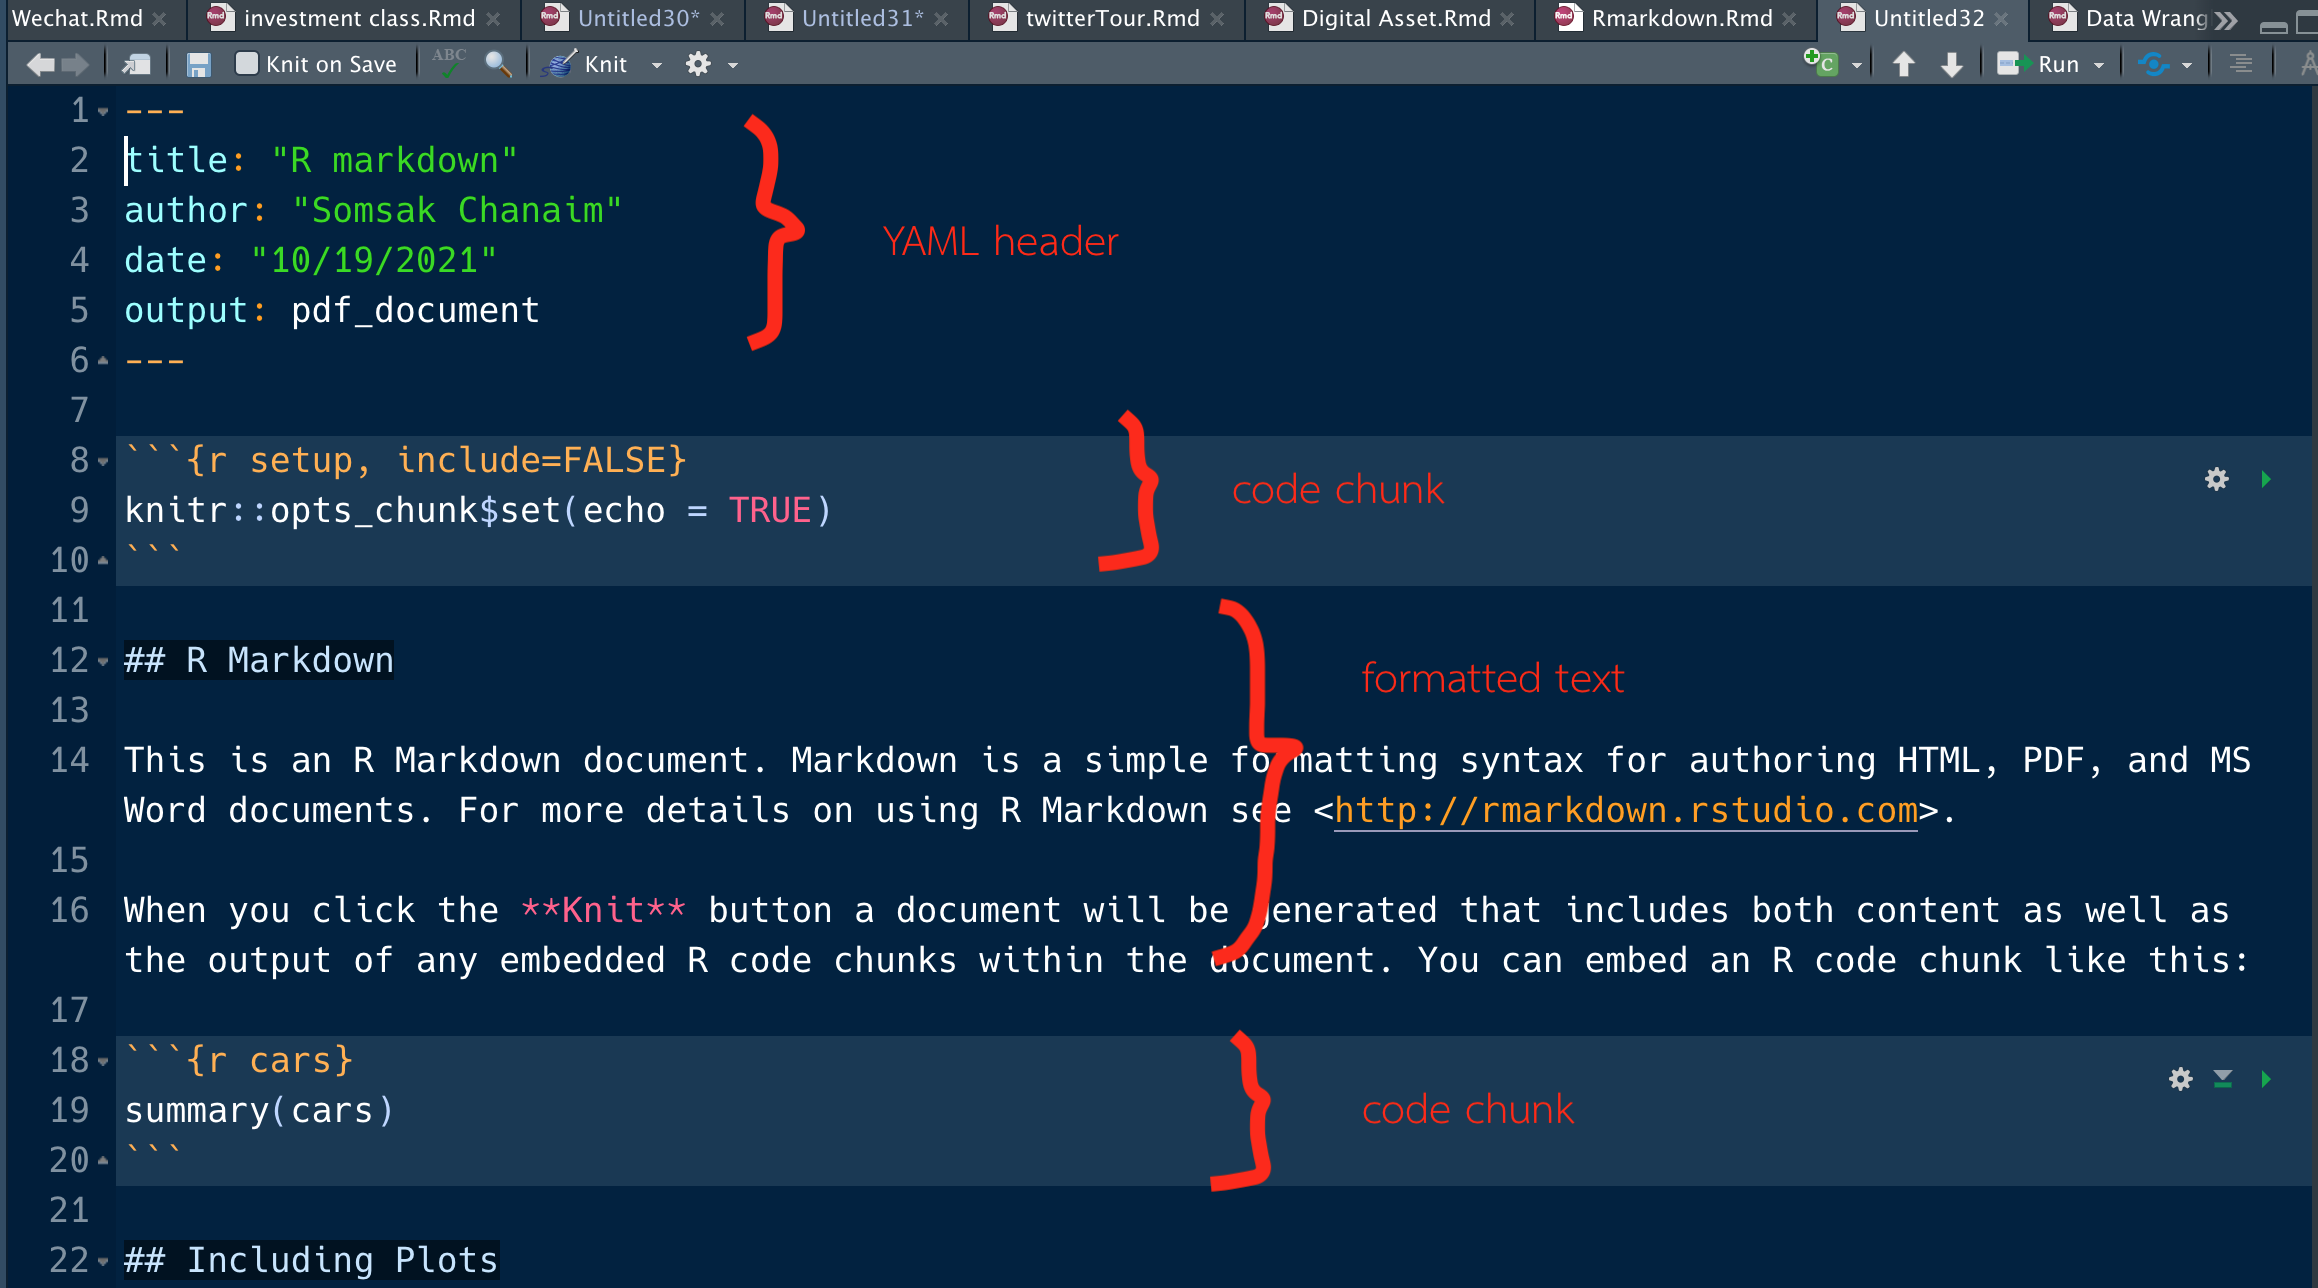Collapse the R Markdown heading section
The height and width of the screenshot is (1288, 2318).
[x=103, y=662]
